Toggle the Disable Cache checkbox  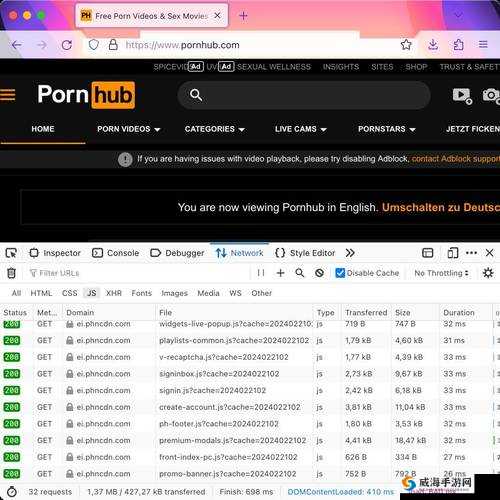pyautogui.click(x=340, y=273)
